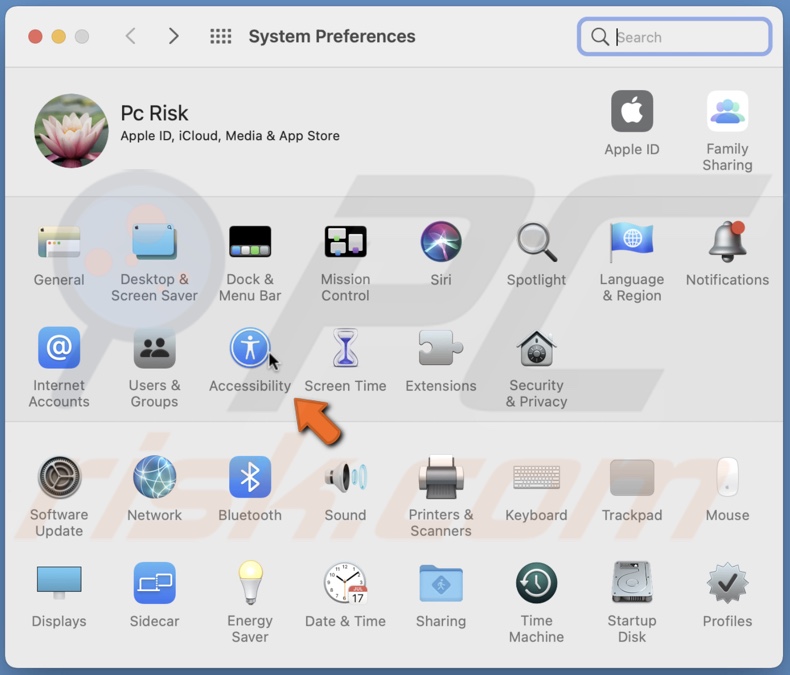Screen dimensions: 790x675
Task: Open the Accessibility preferences pane
Action: [249, 349]
